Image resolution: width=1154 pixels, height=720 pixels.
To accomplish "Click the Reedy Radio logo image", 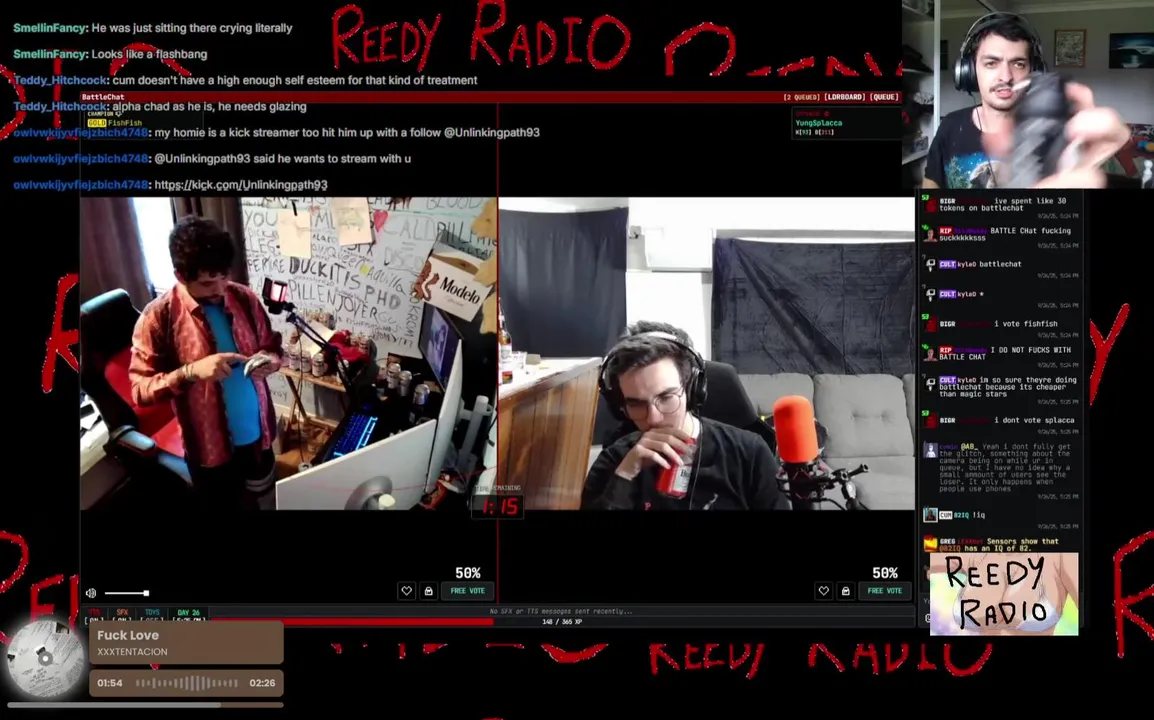I will point(1004,594).
